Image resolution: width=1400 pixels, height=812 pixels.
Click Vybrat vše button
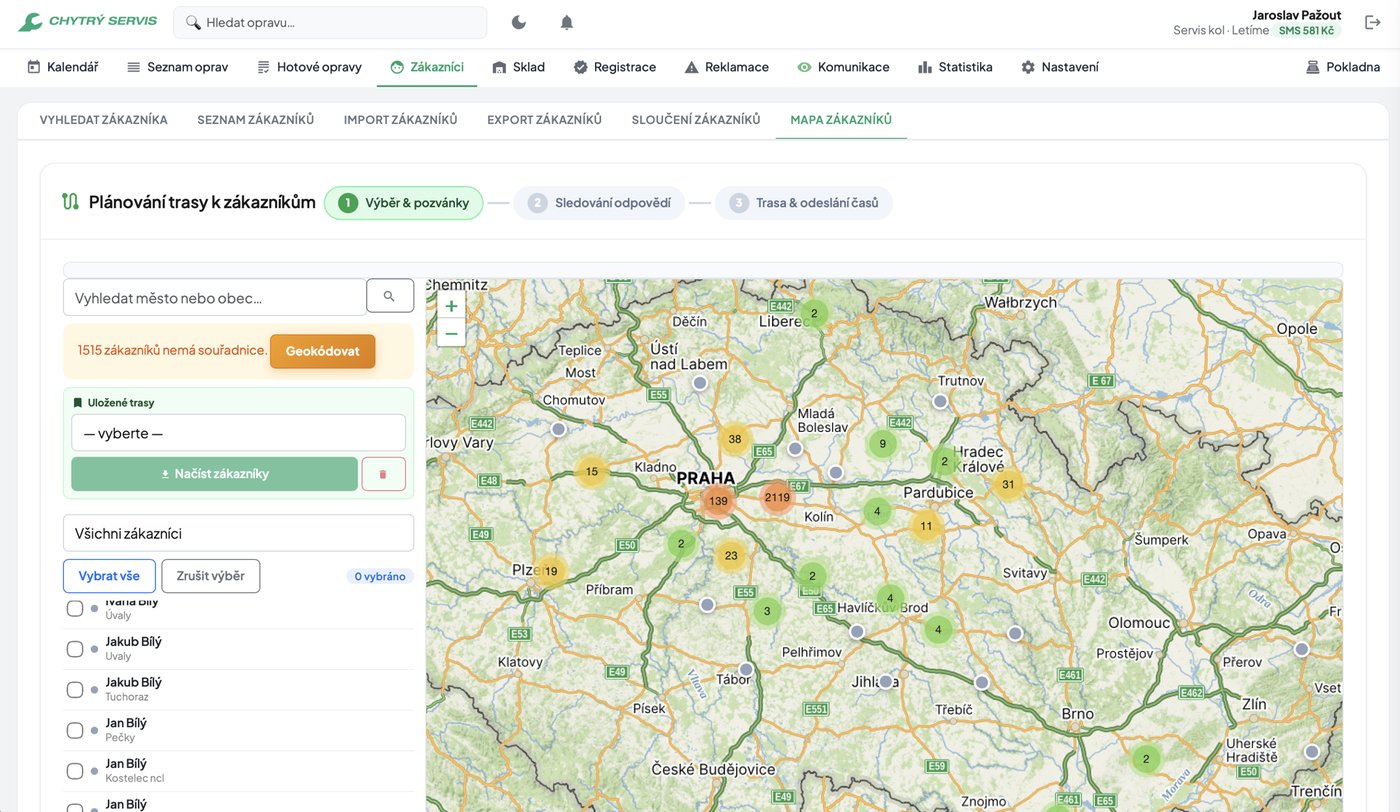109,576
